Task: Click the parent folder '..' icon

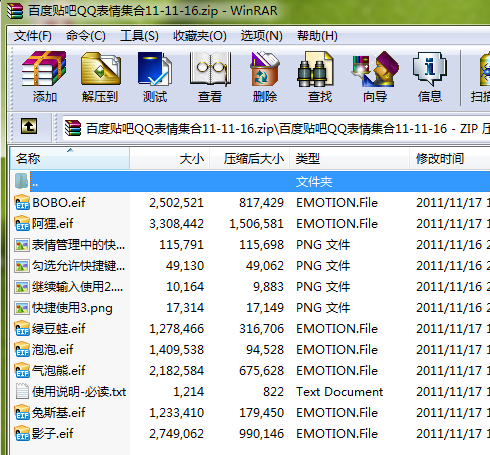Action: click(21, 181)
